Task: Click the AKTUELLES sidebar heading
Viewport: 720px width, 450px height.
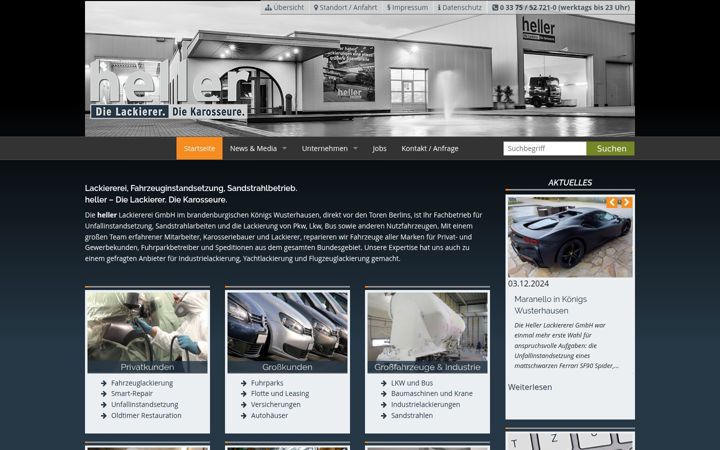Action: [570, 182]
